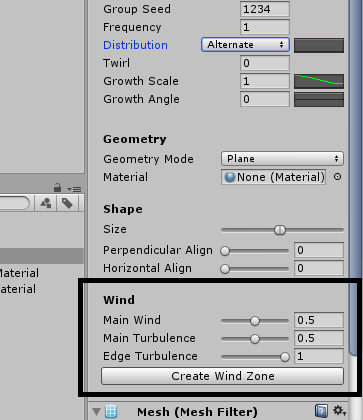
Task: Click the Main Turbulence value field
Action: tap(319, 338)
